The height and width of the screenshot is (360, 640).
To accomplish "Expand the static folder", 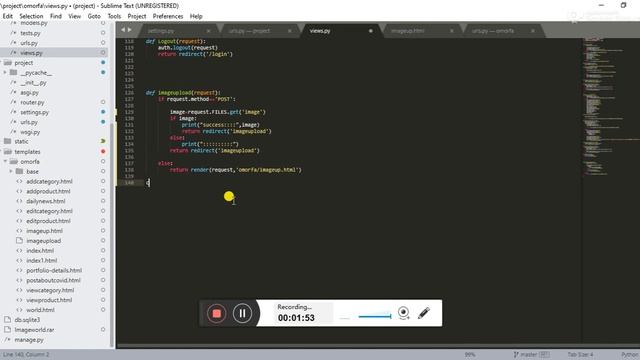I will click(x=21, y=141).
